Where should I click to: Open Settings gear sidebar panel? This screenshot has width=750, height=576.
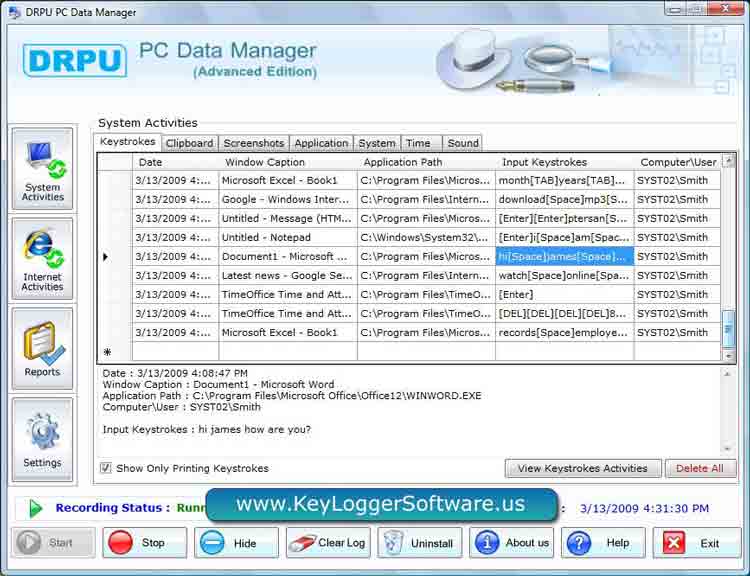pos(43,439)
